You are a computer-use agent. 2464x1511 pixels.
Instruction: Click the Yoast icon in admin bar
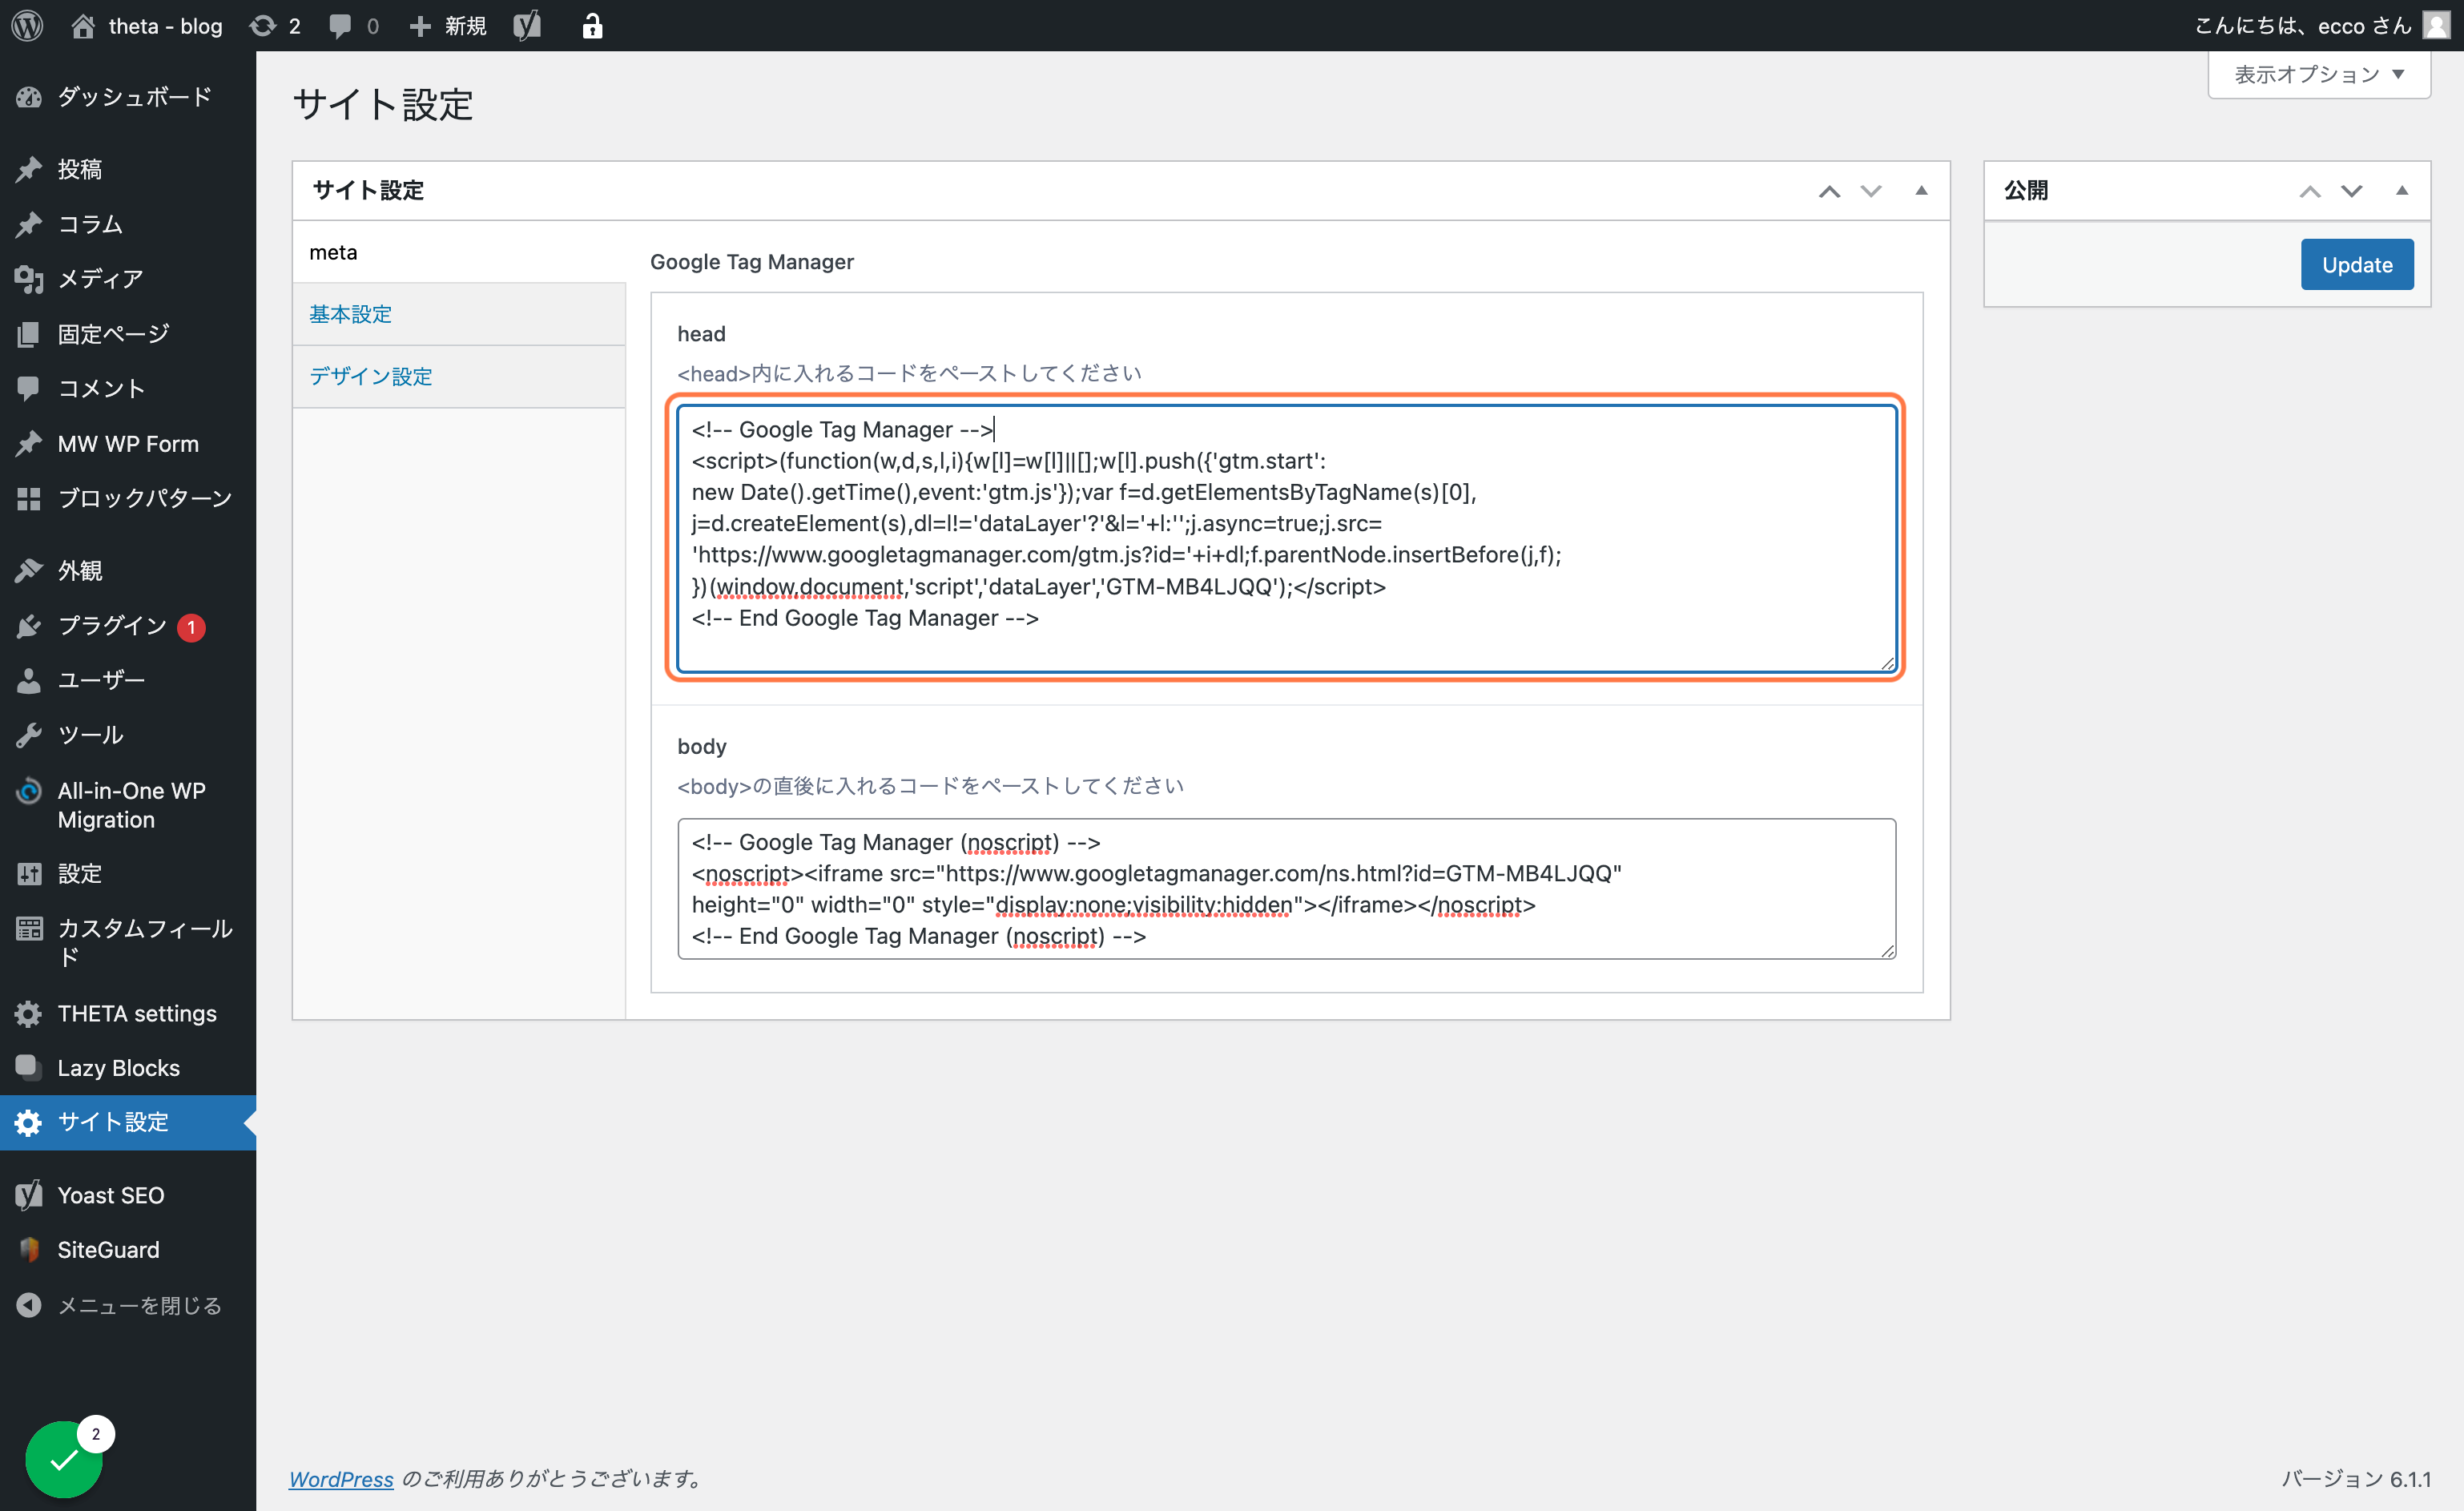[x=527, y=25]
